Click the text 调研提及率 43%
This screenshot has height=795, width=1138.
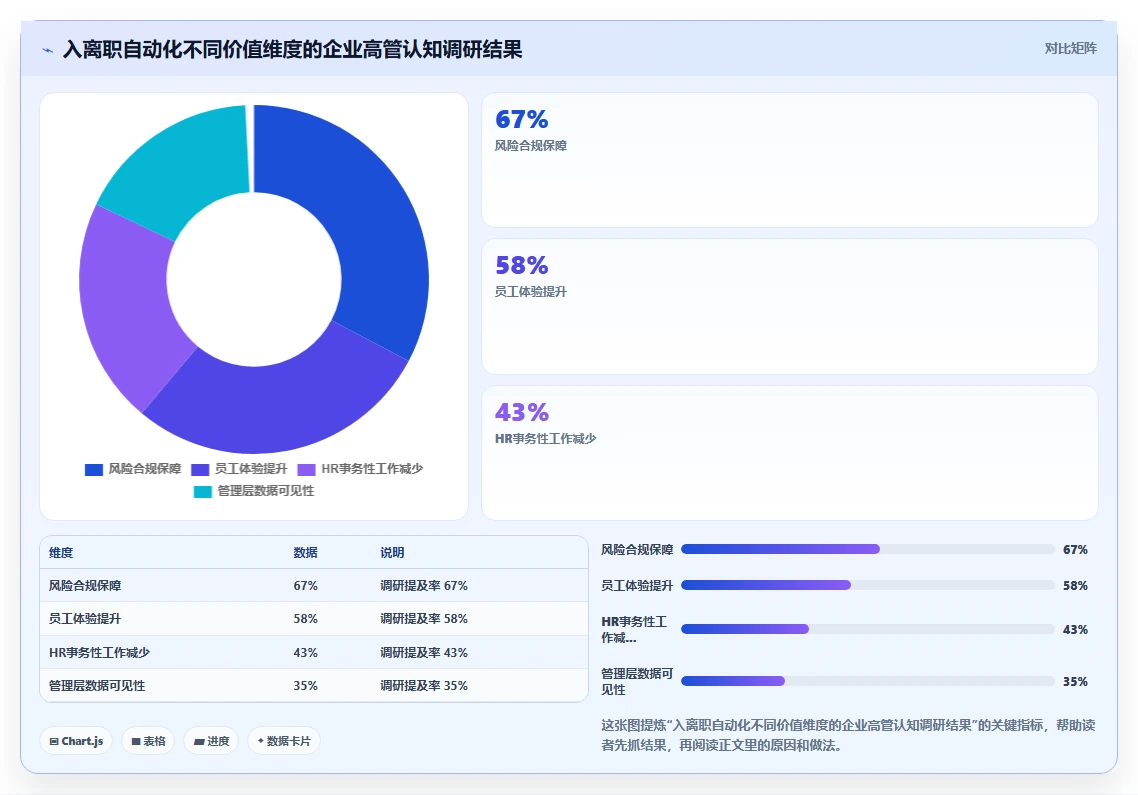point(424,653)
